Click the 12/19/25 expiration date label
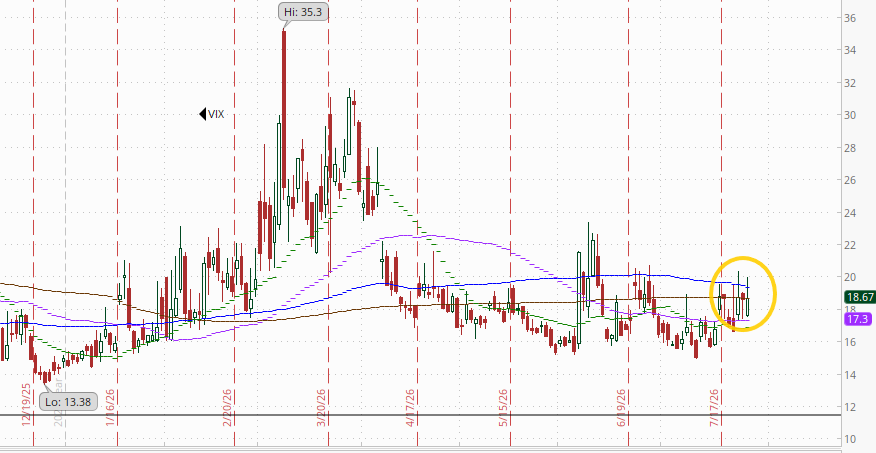Image resolution: width=876 pixels, height=453 pixels. pyautogui.click(x=26, y=405)
